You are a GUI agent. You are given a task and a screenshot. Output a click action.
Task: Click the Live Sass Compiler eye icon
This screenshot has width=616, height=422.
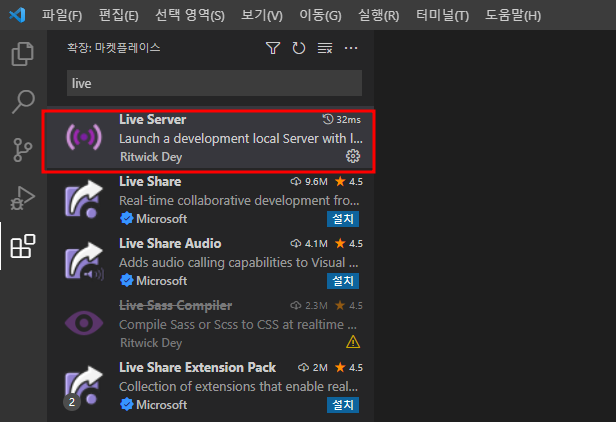point(84,323)
